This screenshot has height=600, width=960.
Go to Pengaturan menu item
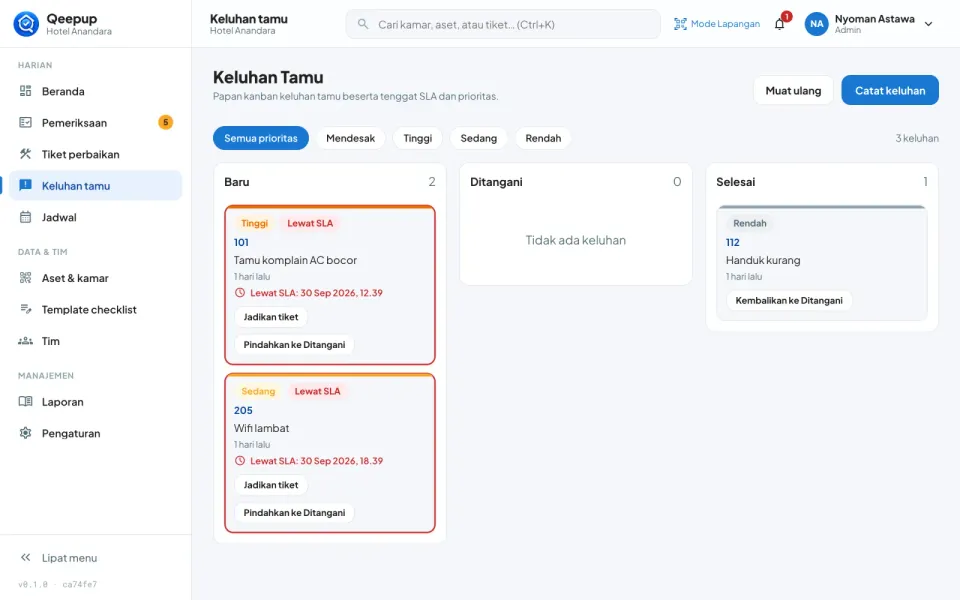(x=96, y=433)
